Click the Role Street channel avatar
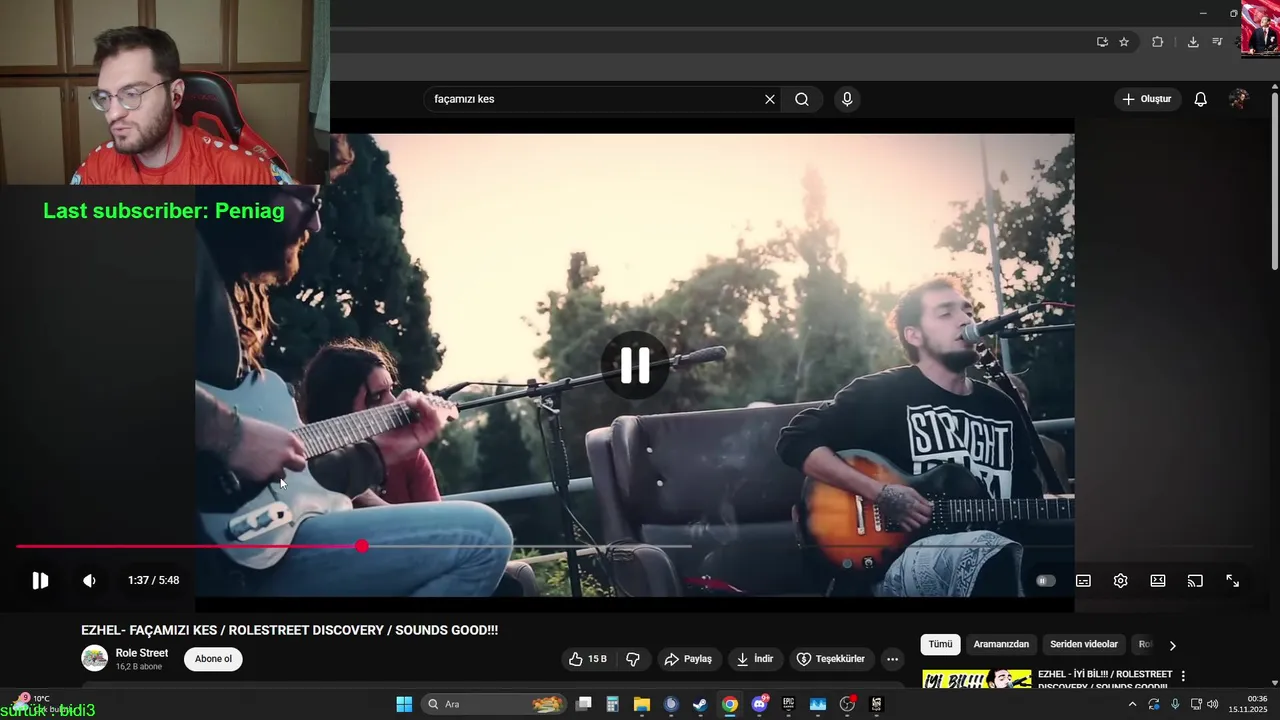The width and height of the screenshot is (1280, 720). click(95, 658)
